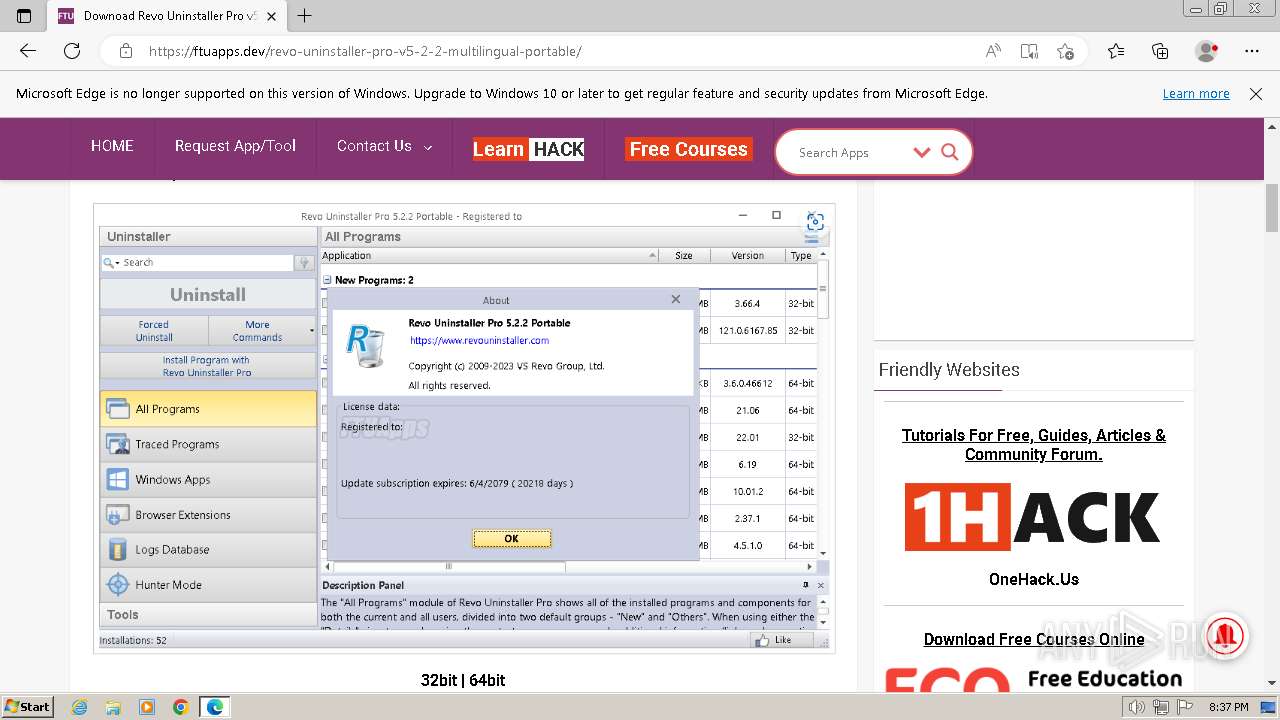Viewport: 1280px width, 720px height.
Task: Dismiss the Edge unsupported notification bar
Action: click(x=1256, y=93)
